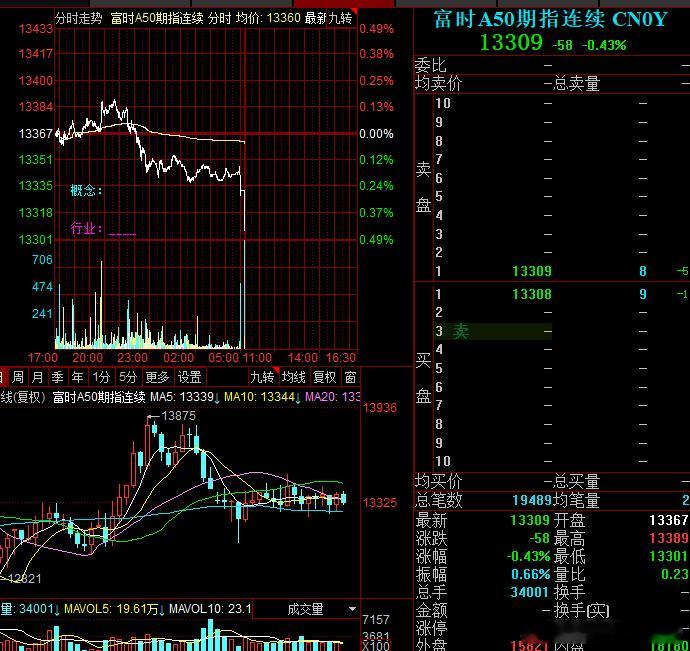Click the 均价: 13360 label in chart header

pyautogui.click(x=268, y=18)
